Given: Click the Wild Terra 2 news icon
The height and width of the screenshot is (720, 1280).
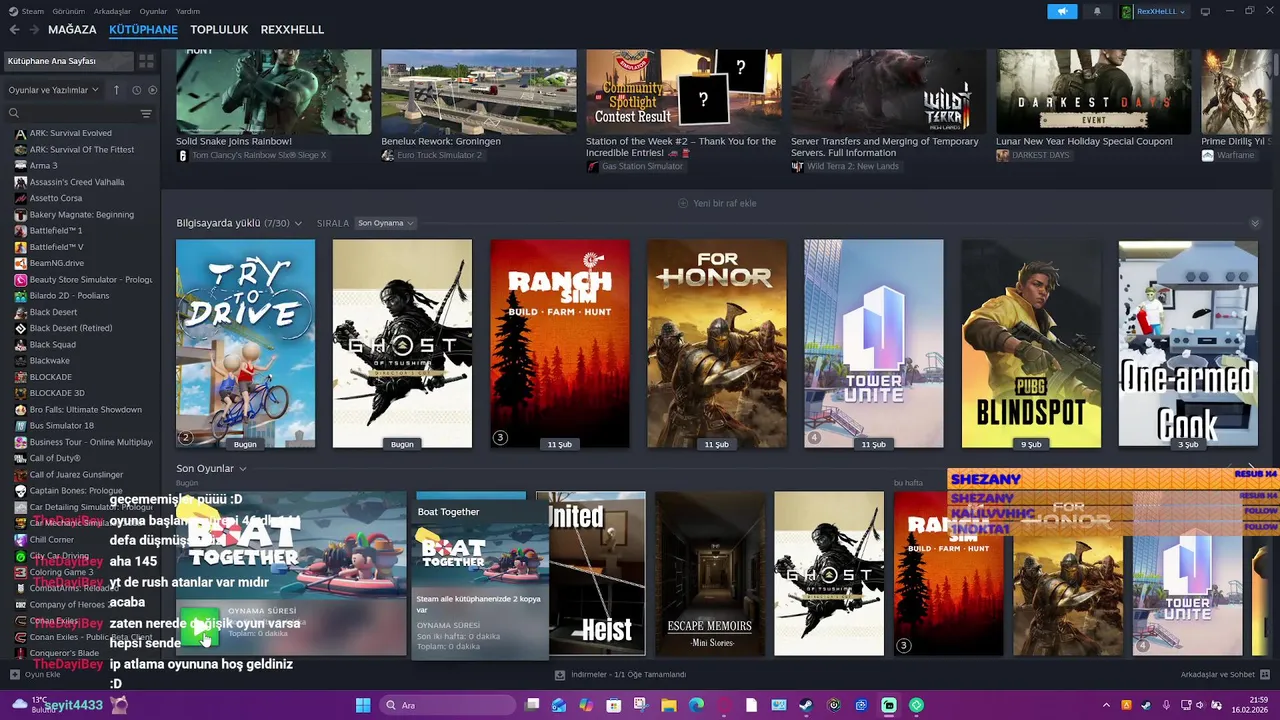Looking at the screenshot, I should coord(797,167).
